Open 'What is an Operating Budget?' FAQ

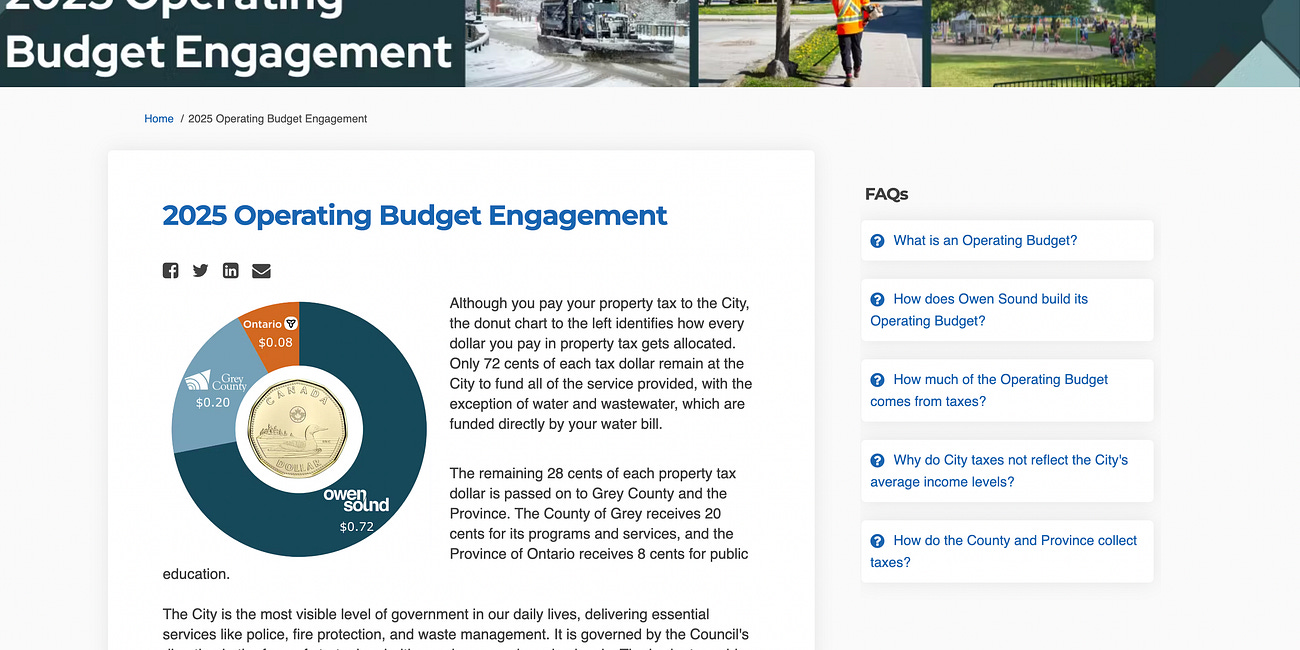tap(985, 240)
